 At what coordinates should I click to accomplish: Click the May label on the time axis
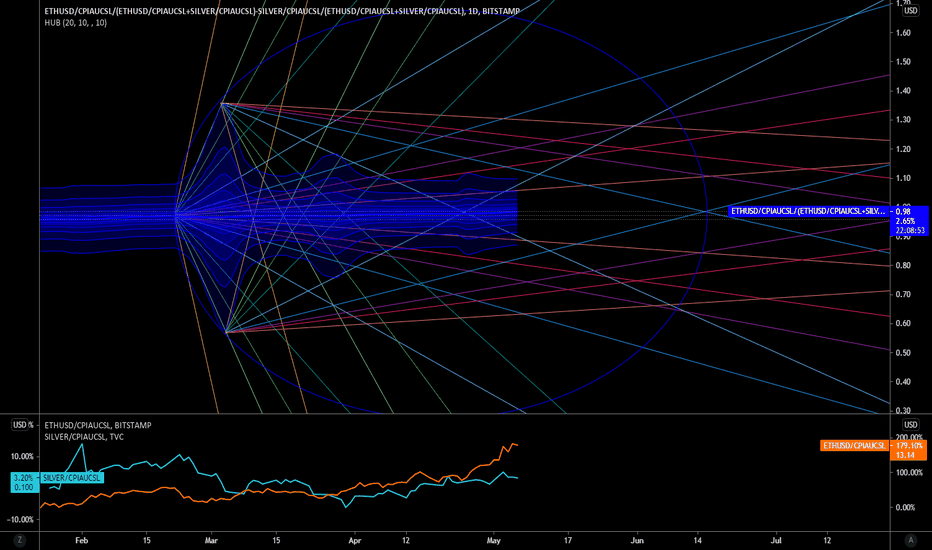[493, 540]
